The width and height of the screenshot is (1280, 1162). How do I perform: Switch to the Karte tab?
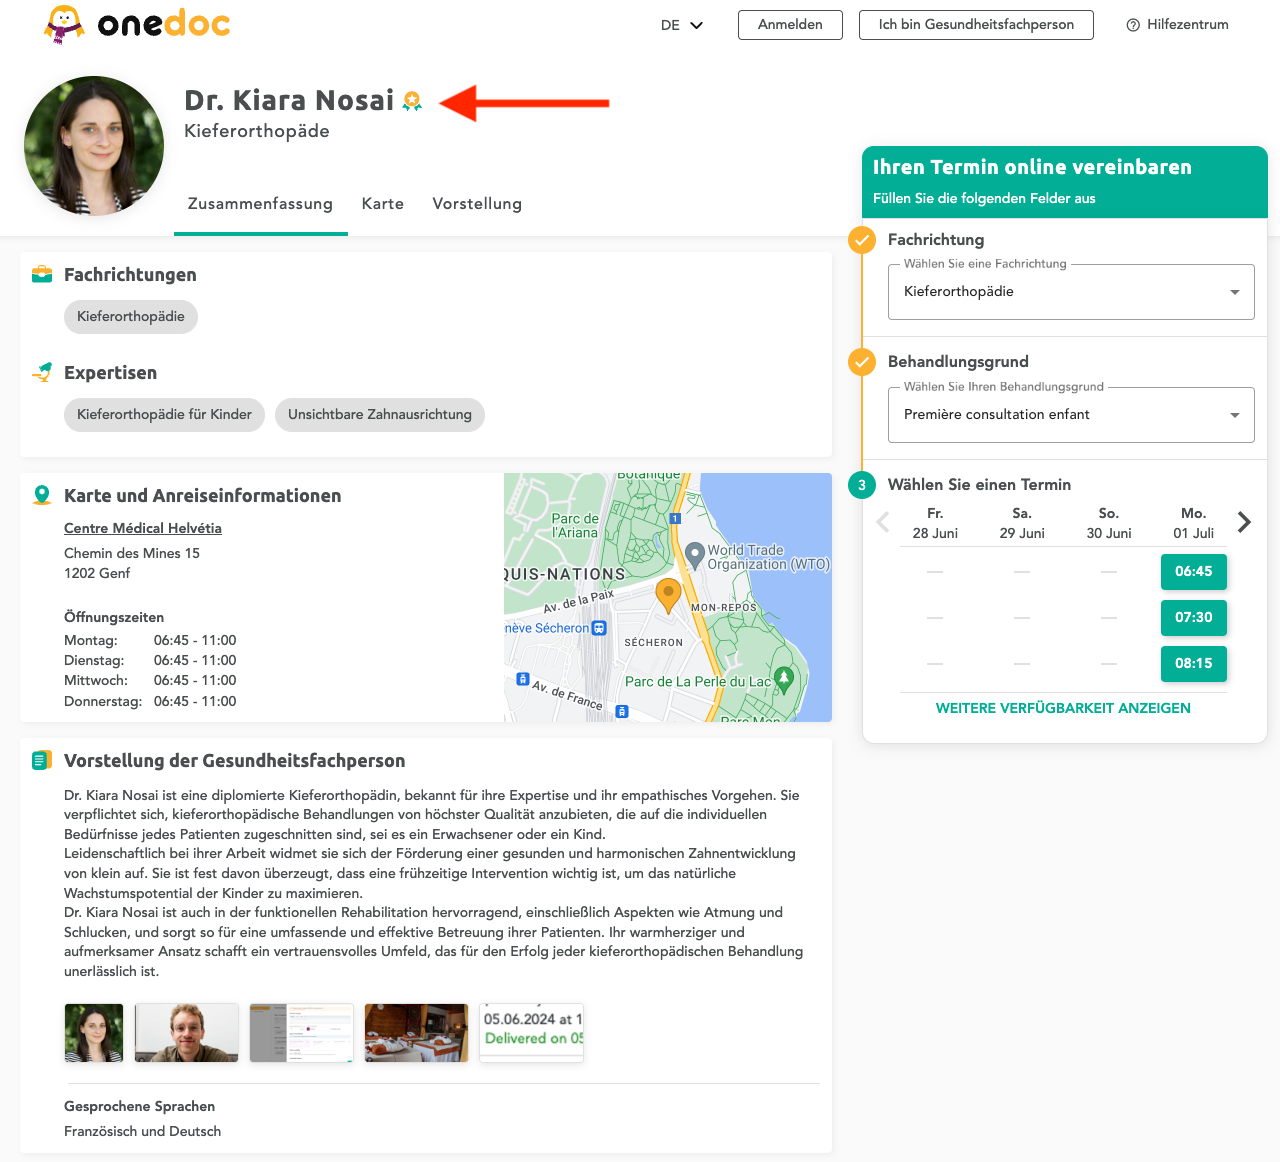pos(383,204)
